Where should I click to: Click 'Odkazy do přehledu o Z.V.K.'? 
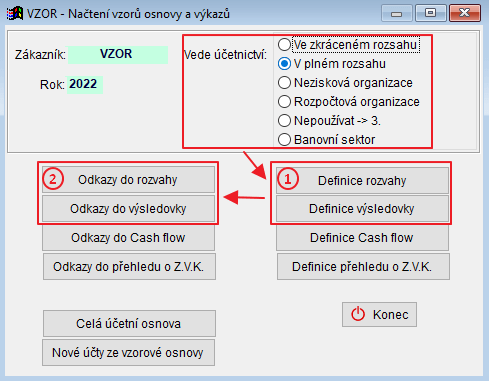pyautogui.click(x=129, y=267)
